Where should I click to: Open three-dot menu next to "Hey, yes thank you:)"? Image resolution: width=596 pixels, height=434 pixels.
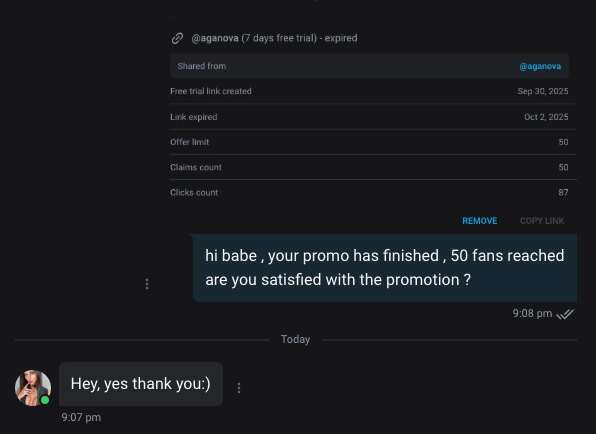(238, 388)
